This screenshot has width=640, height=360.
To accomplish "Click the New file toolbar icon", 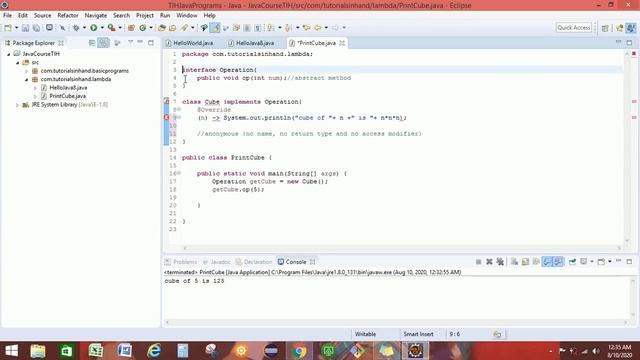I will pyautogui.click(x=8, y=28).
